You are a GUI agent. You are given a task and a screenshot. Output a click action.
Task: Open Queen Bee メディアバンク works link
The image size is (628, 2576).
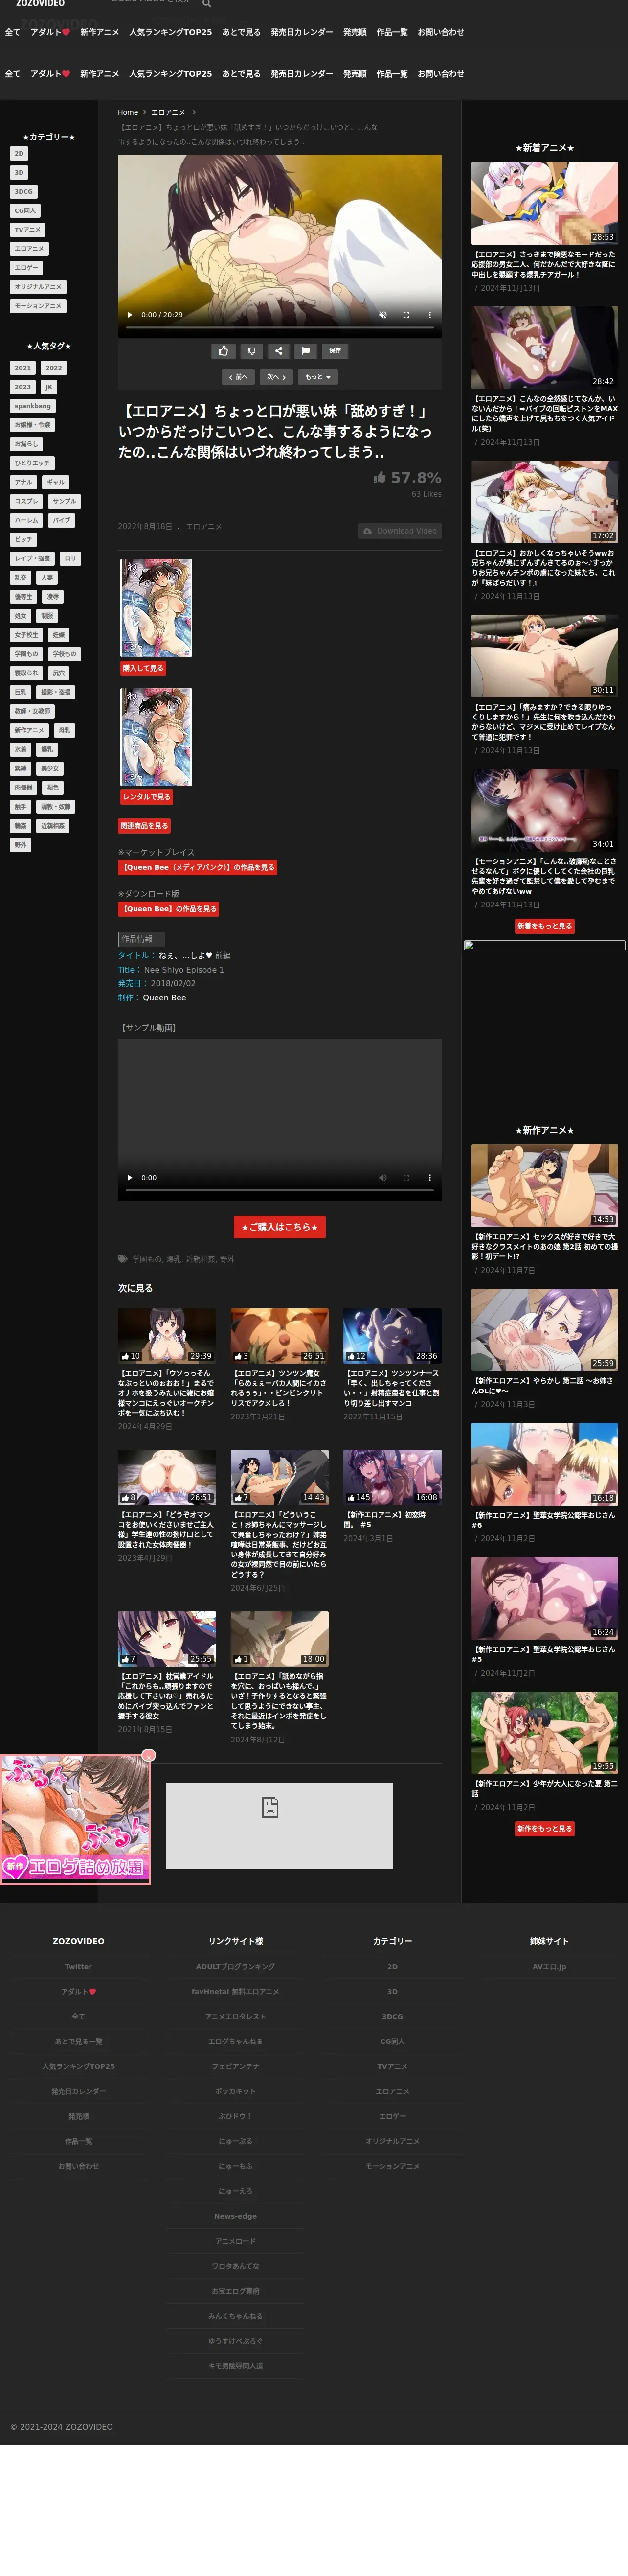198,868
